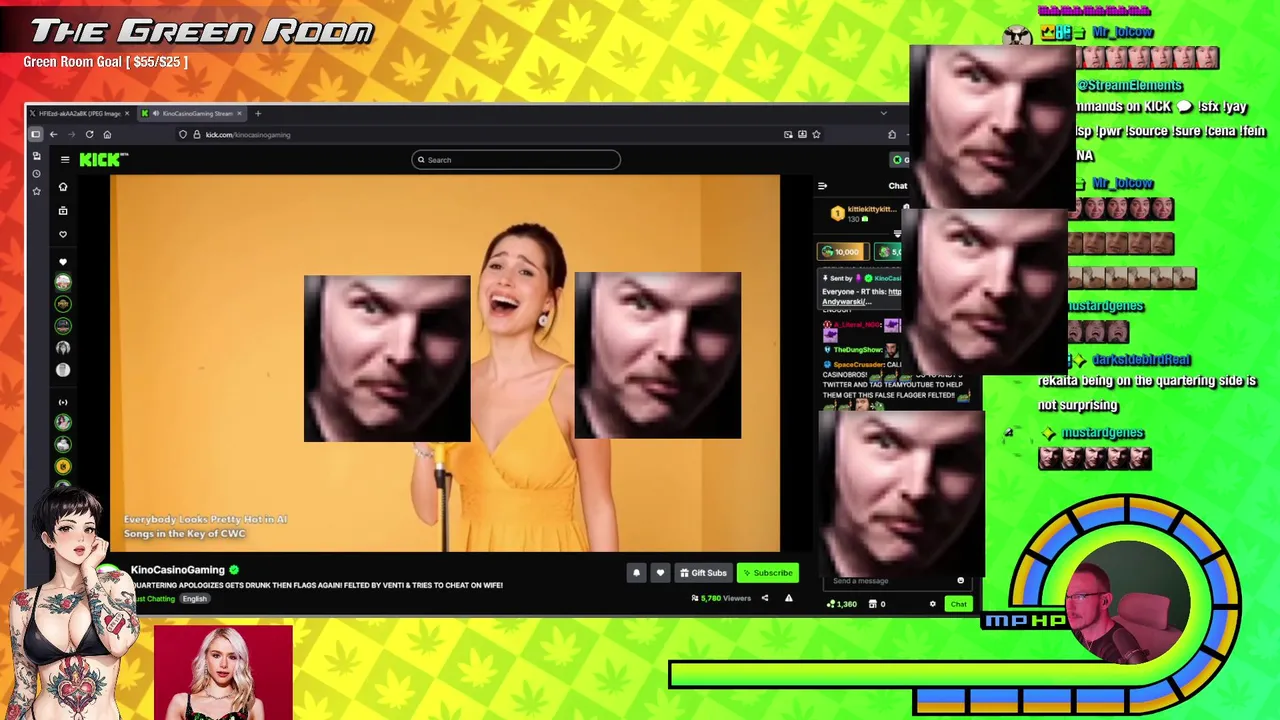1280x720 pixels.
Task: Click the green Chat send button
Action: tap(959, 604)
